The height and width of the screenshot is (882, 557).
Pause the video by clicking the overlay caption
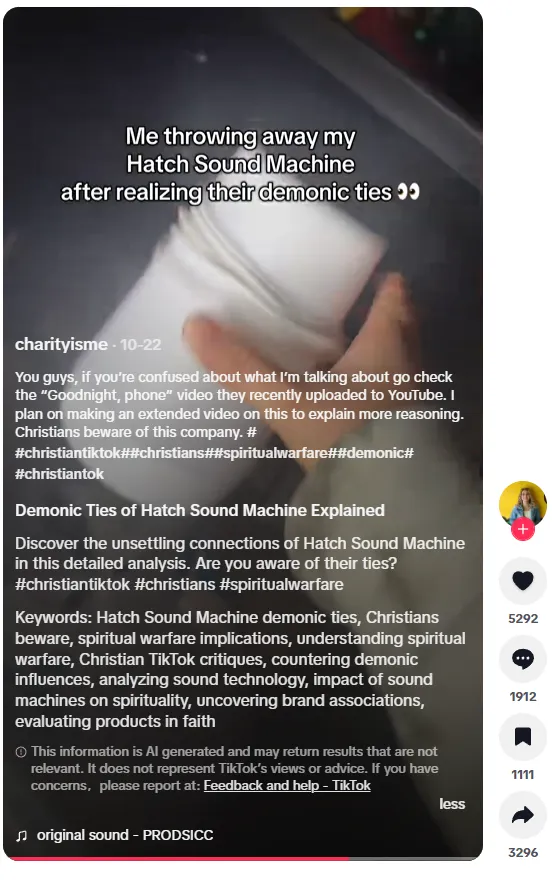pyautogui.click(x=240, y=164)
